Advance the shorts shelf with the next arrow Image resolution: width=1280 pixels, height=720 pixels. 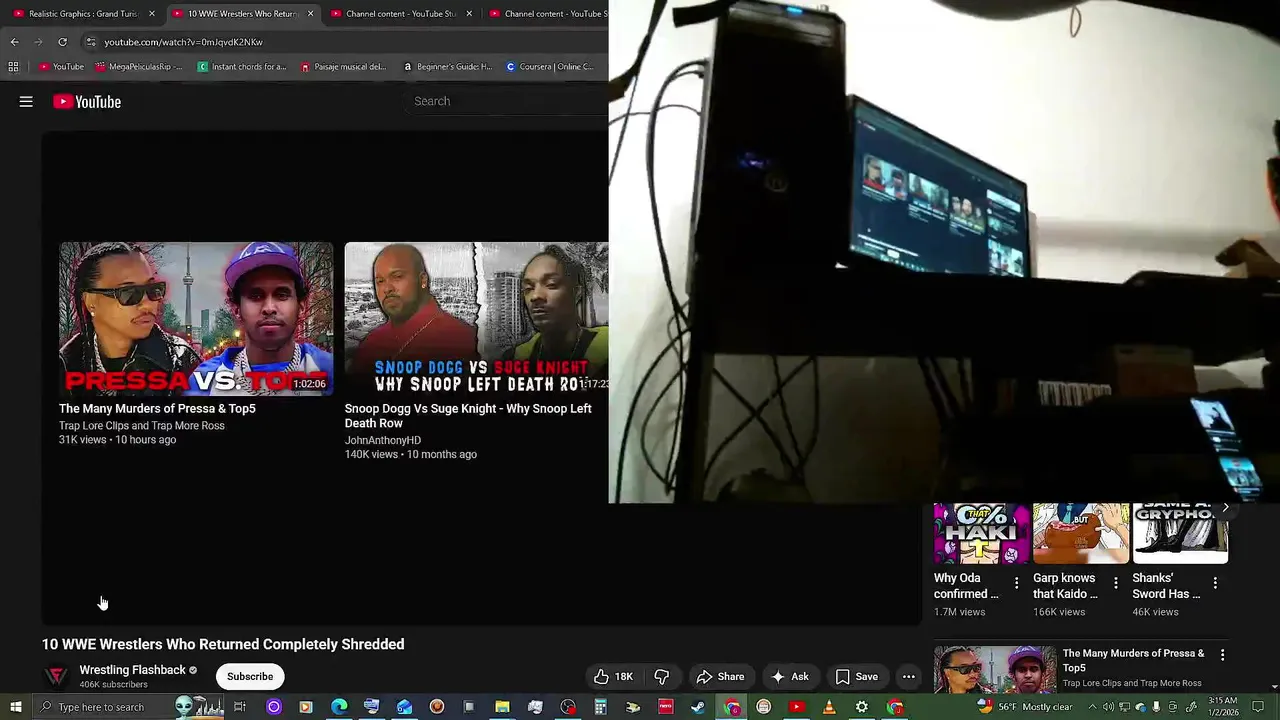1225,508
